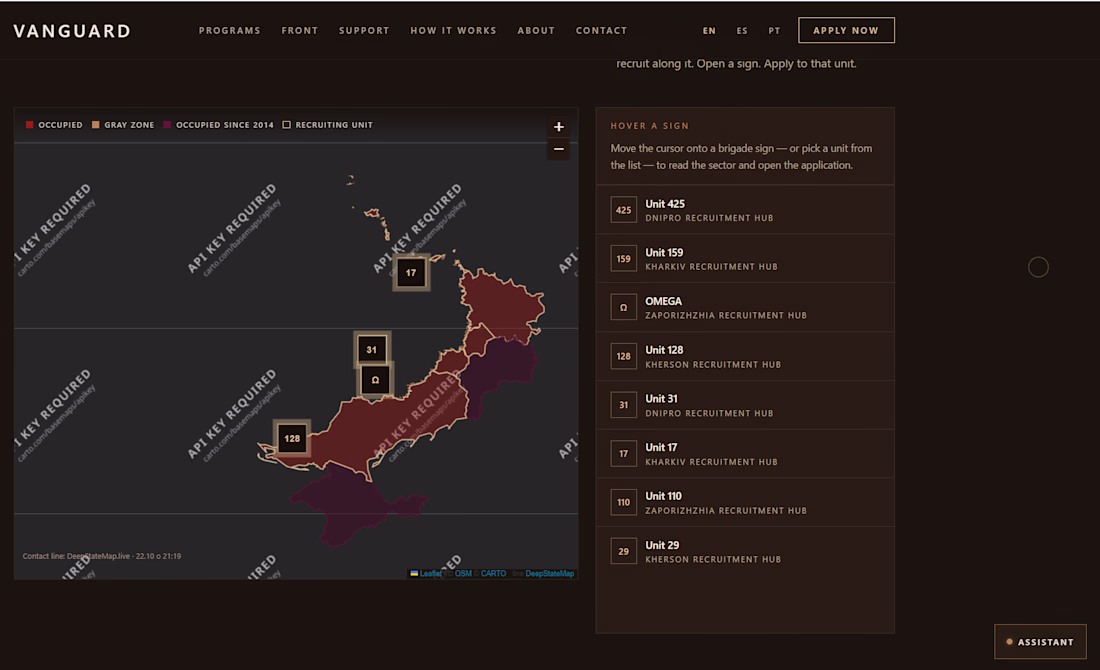Viewport: 1100px width, 670px height.
Task: Navigate to How It Works
Action: [x=453, y=31]
